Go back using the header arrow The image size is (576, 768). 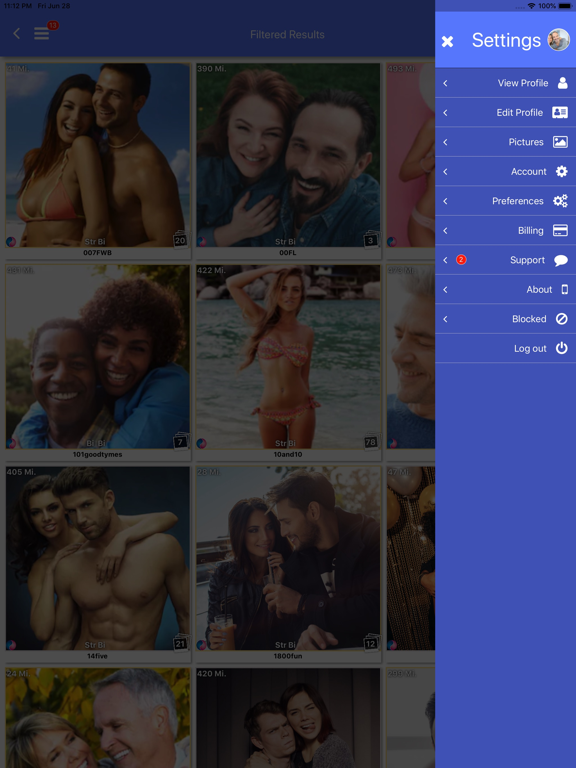coord(17,33)
